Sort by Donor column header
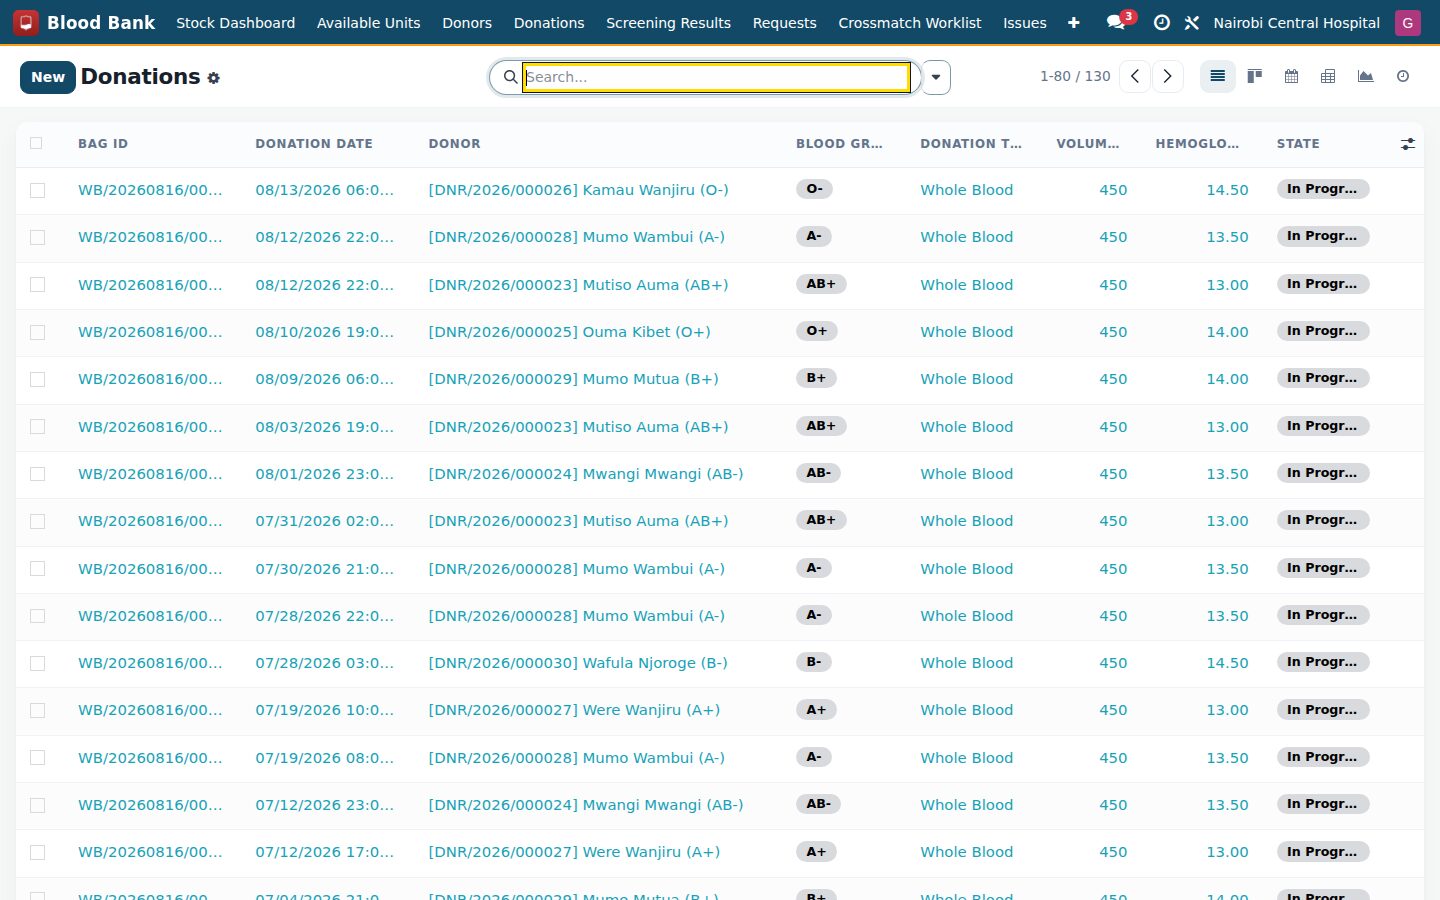 (x=454, y=144)
